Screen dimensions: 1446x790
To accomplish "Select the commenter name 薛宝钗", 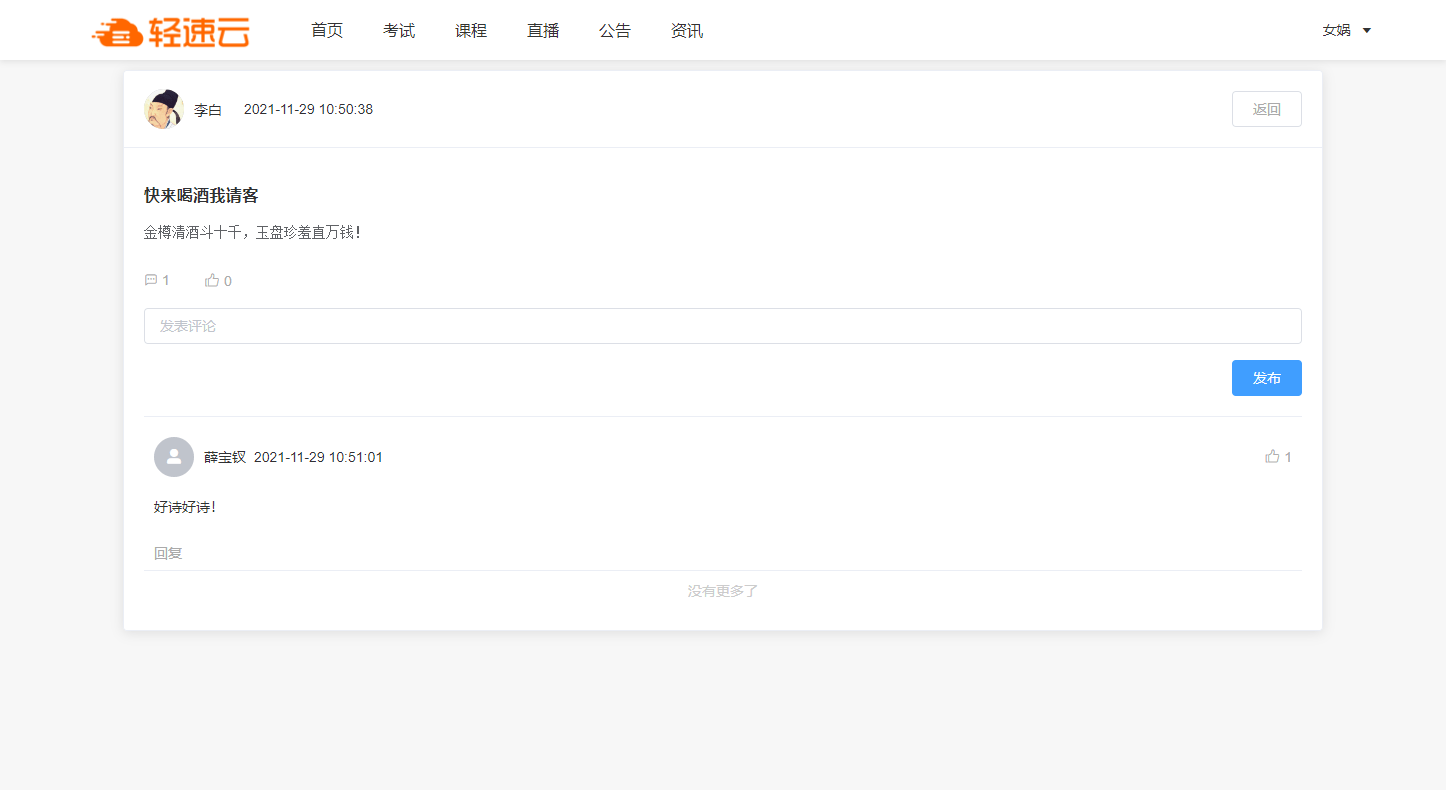I will 225,458.
